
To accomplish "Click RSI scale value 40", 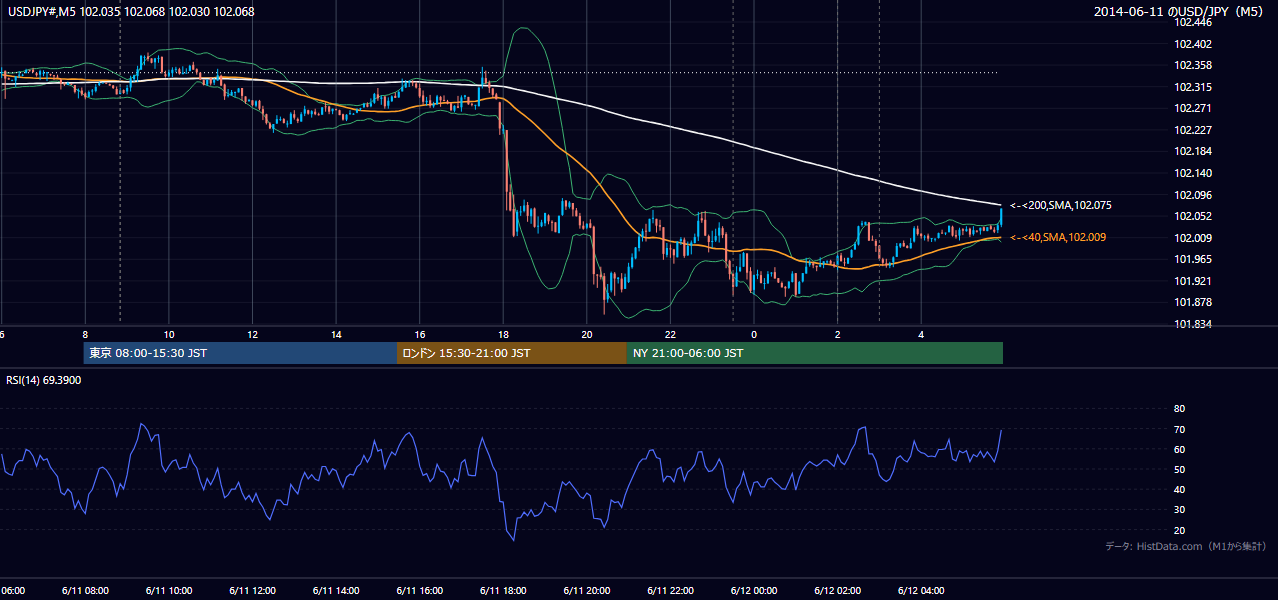I will 1179,489.
